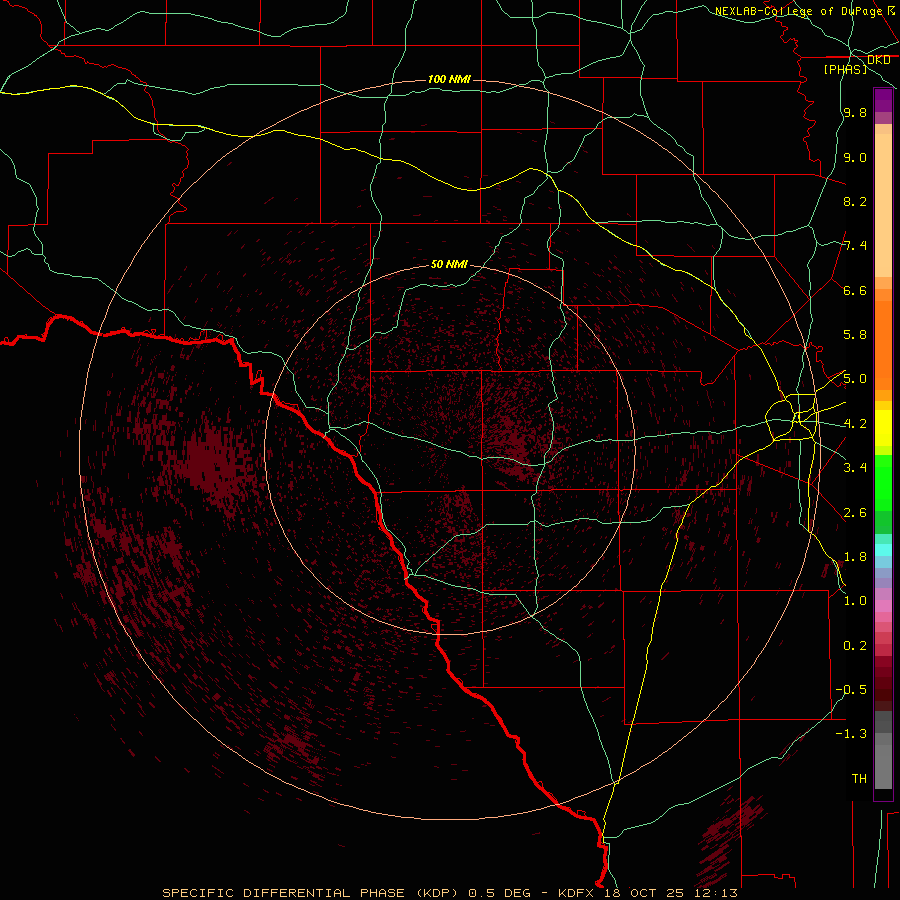
Task: Click the yellow segment of the color bar
Action: point(883,428)
